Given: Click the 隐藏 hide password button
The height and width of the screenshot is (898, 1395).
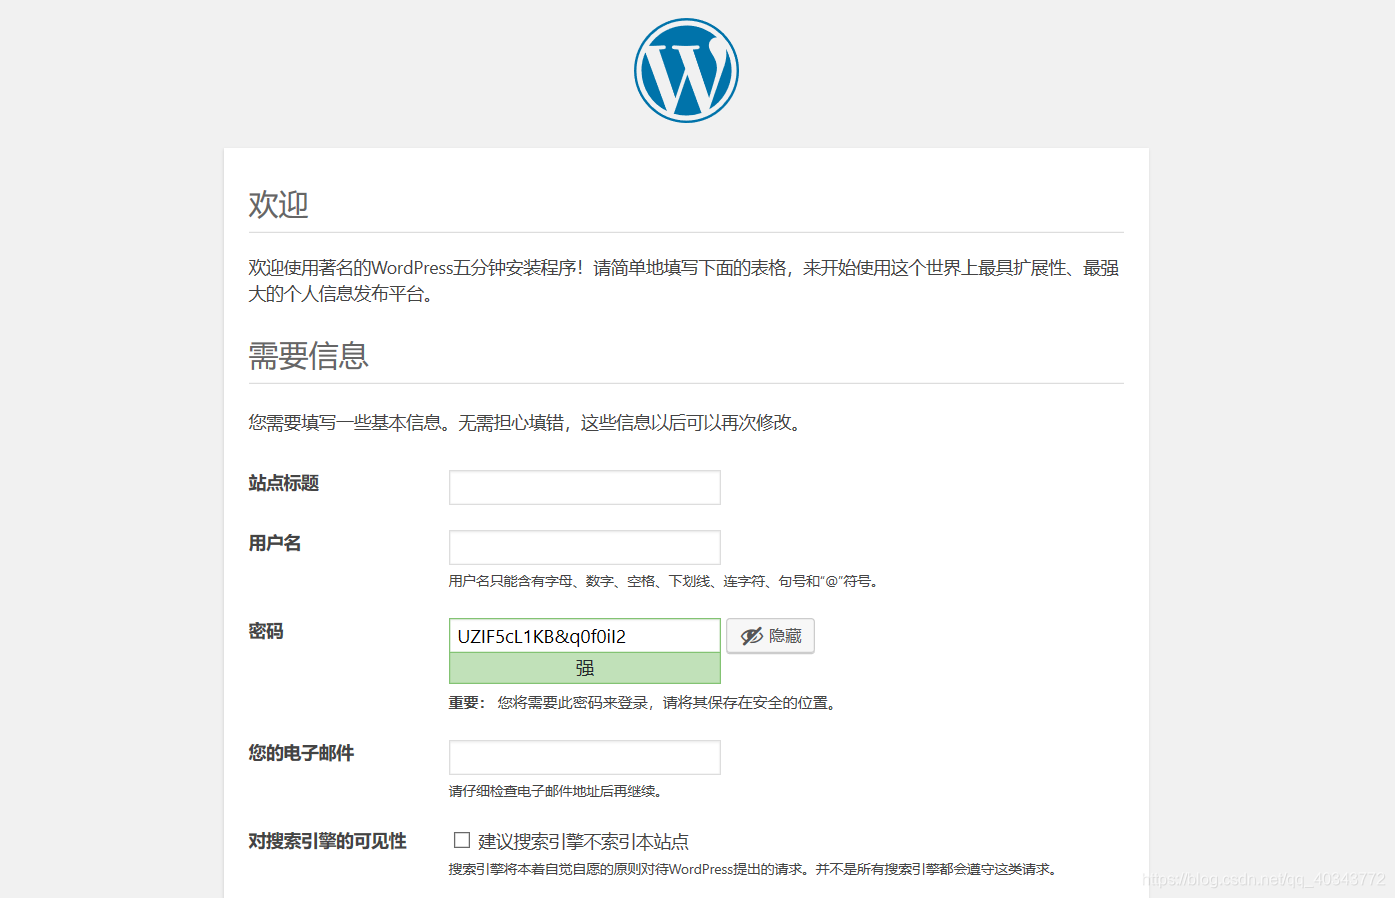Looking at the screenshot, I should pos(770,636).
